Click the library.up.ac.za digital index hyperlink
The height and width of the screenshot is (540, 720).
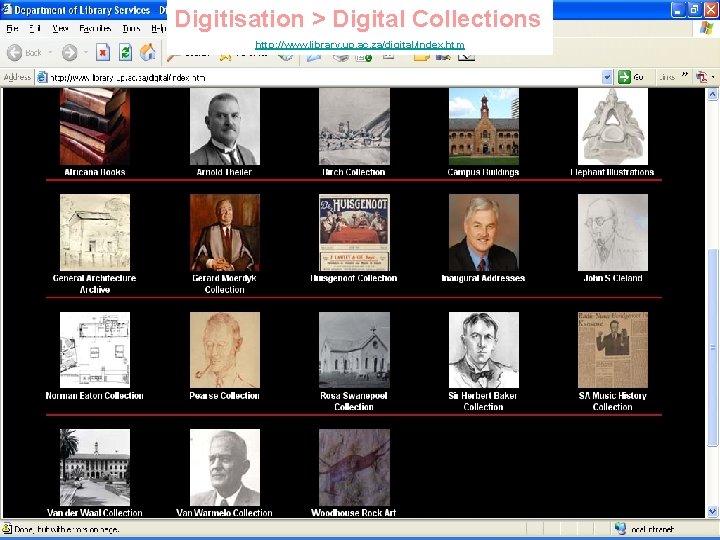click(360, 45)
